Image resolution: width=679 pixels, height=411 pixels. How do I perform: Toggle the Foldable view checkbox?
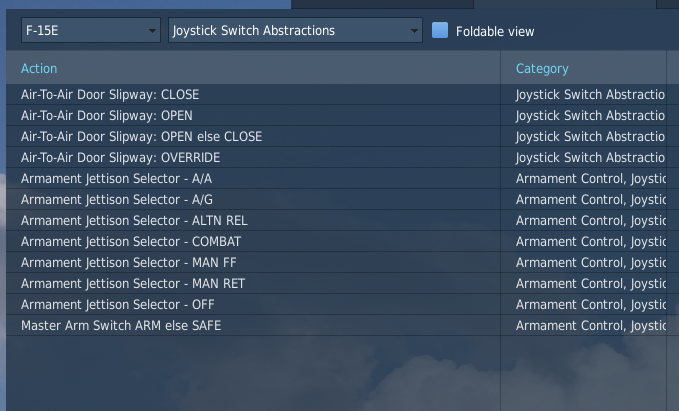pyautogui.click(x=440, y=30)
